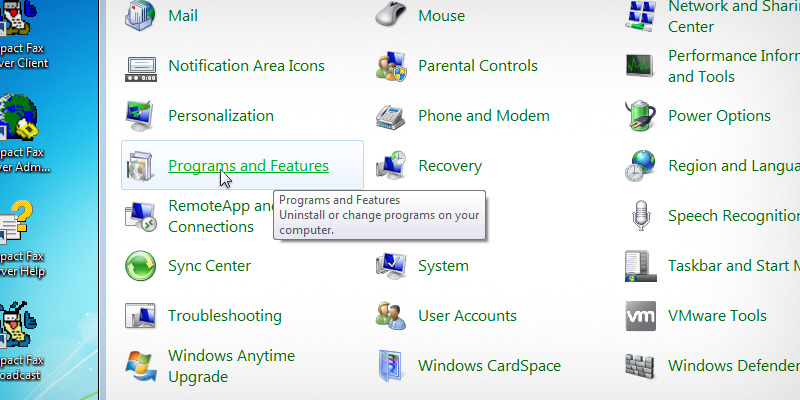Viewport: 800px width, 400px height.
Task: Open the Windows Anytime Upgrade link
Action: coord(231,366)
